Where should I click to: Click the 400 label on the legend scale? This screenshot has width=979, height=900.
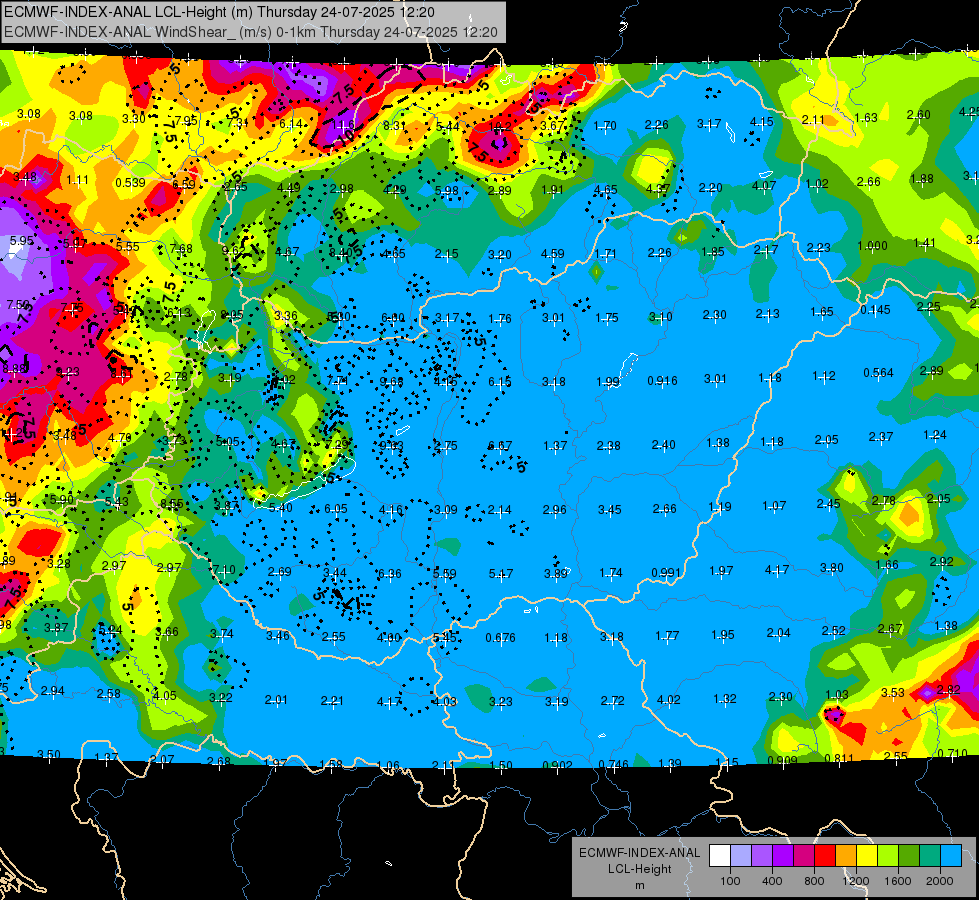pos(772,881)
